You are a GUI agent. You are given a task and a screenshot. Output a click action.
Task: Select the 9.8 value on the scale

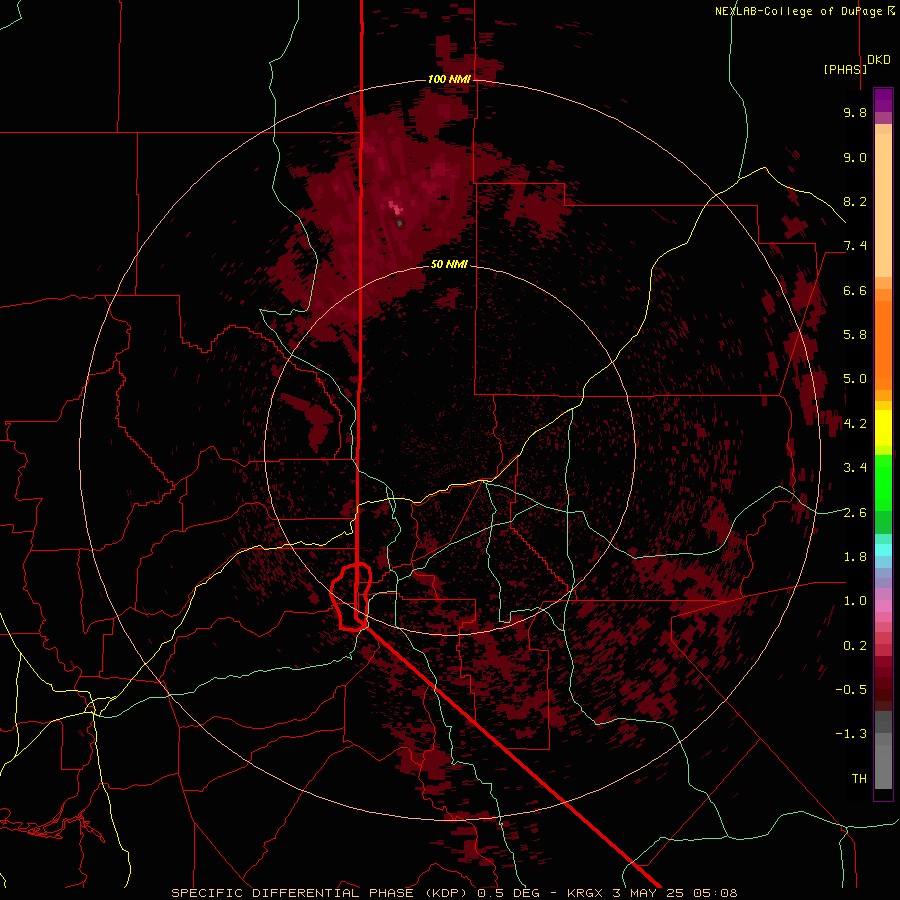(x=855, y=113)
